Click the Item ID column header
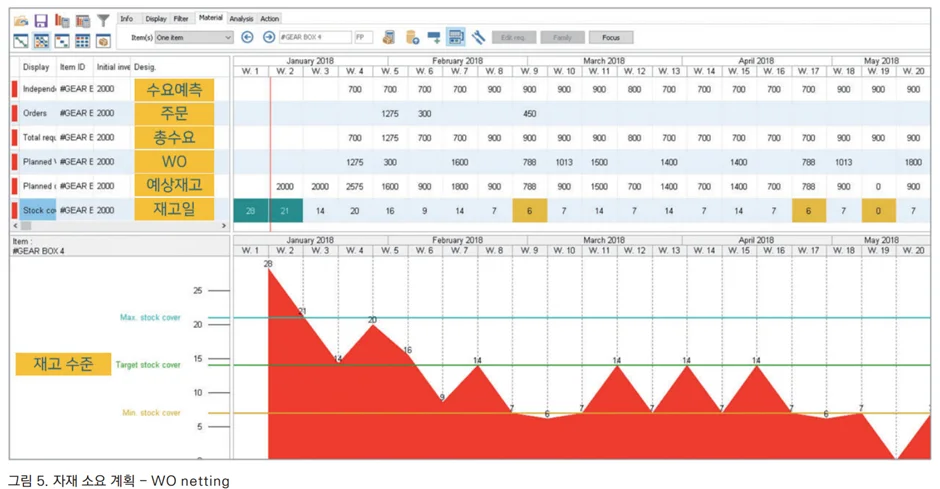This screenshot has height=489, width=940. pyautogui.click(x=73, y=67)
